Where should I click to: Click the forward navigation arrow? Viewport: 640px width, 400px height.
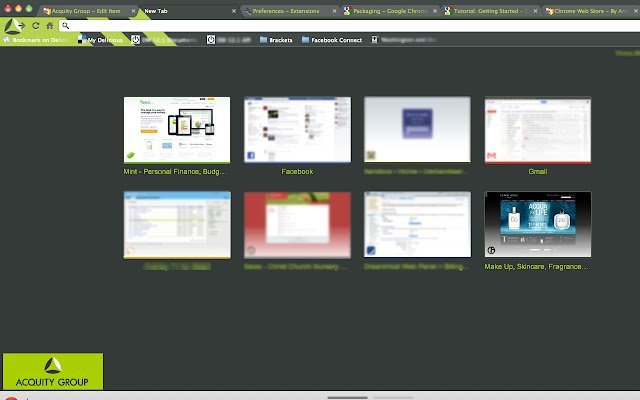click(22, 26)
